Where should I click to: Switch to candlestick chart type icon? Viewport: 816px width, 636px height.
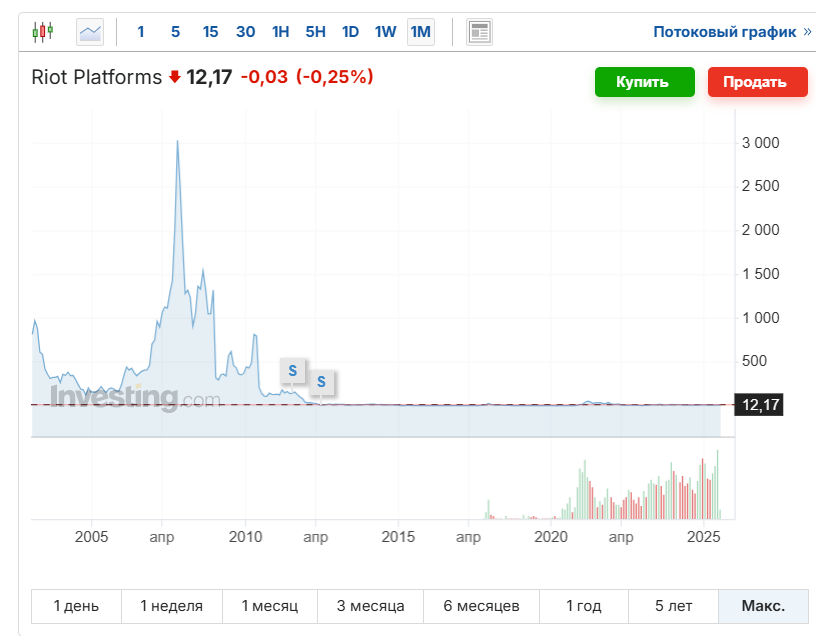tap(43, 32)
